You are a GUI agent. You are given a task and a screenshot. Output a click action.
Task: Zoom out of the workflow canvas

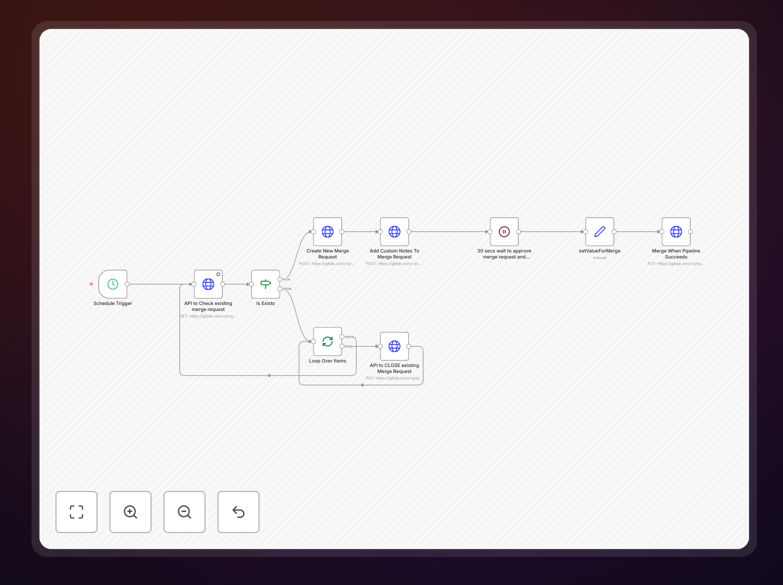(x=184, y=512)
